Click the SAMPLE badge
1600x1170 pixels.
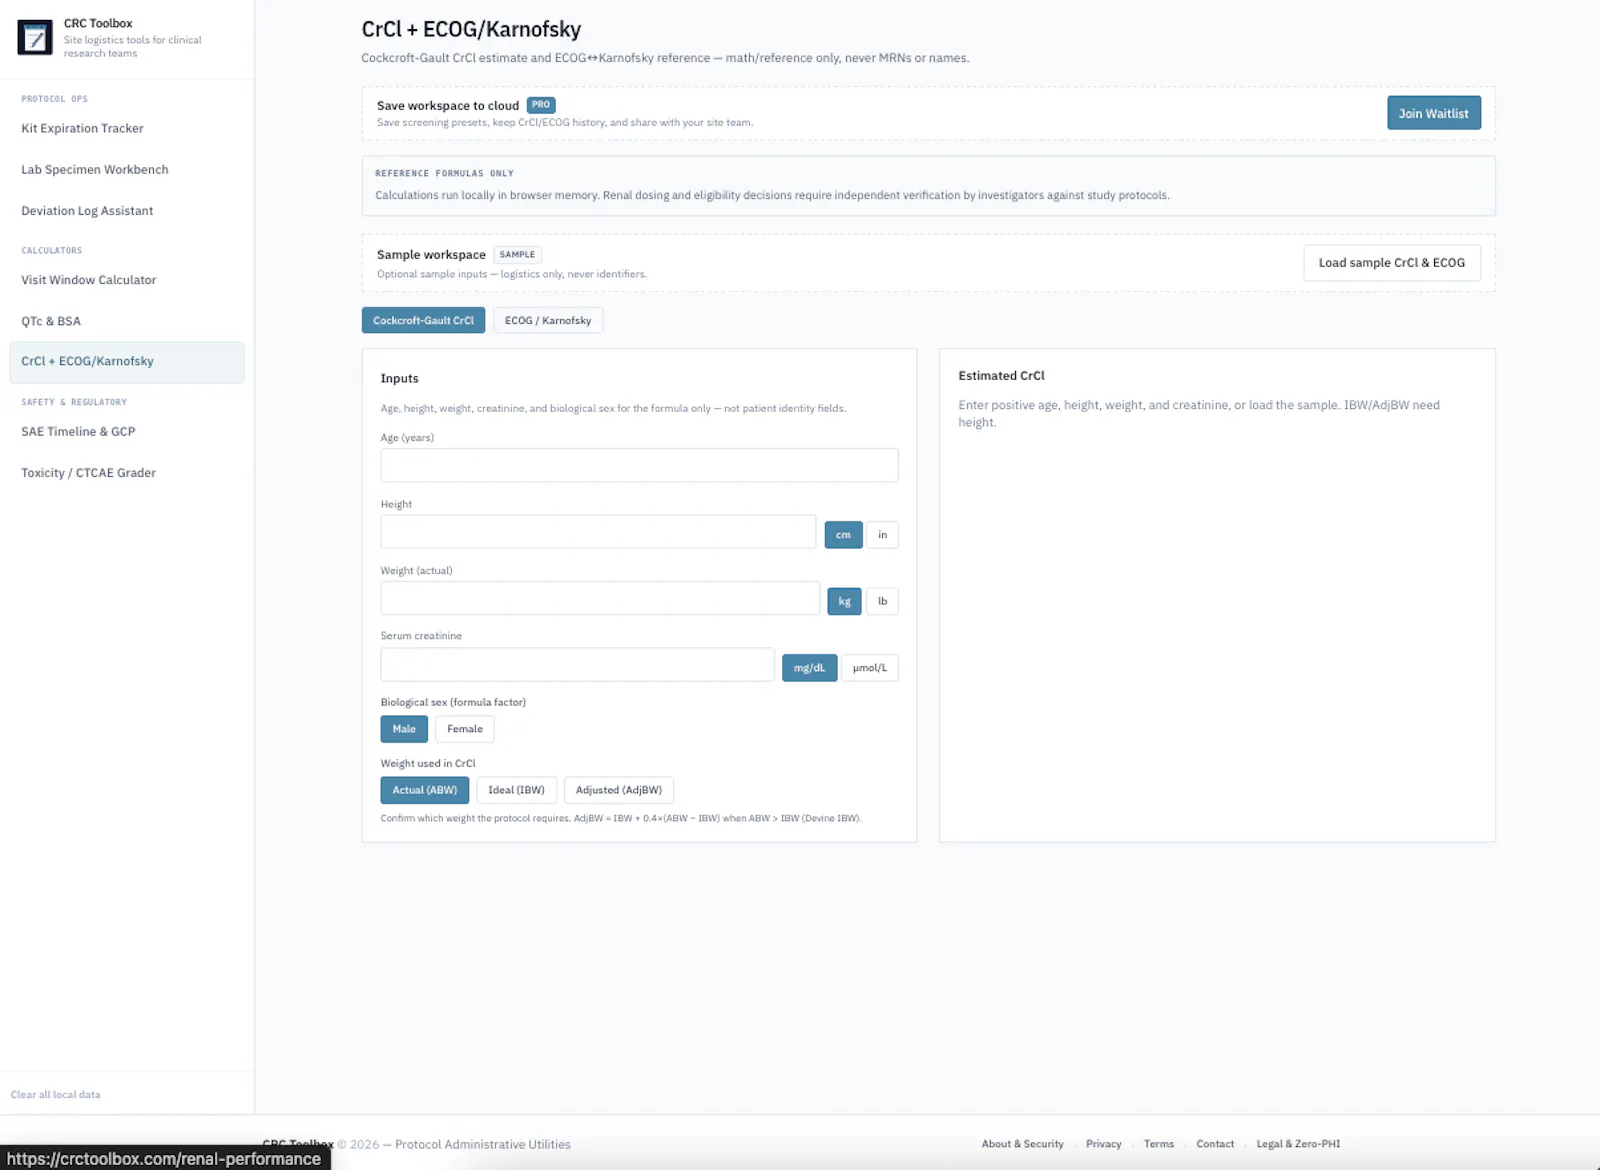tap(517, 254)
